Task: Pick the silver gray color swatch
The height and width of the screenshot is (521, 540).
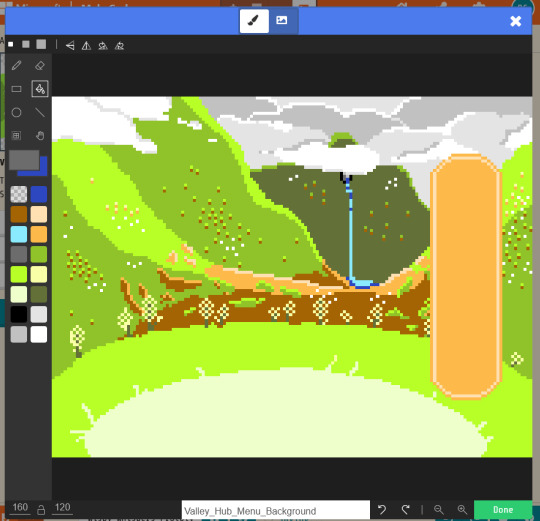Action: (19, 334)
